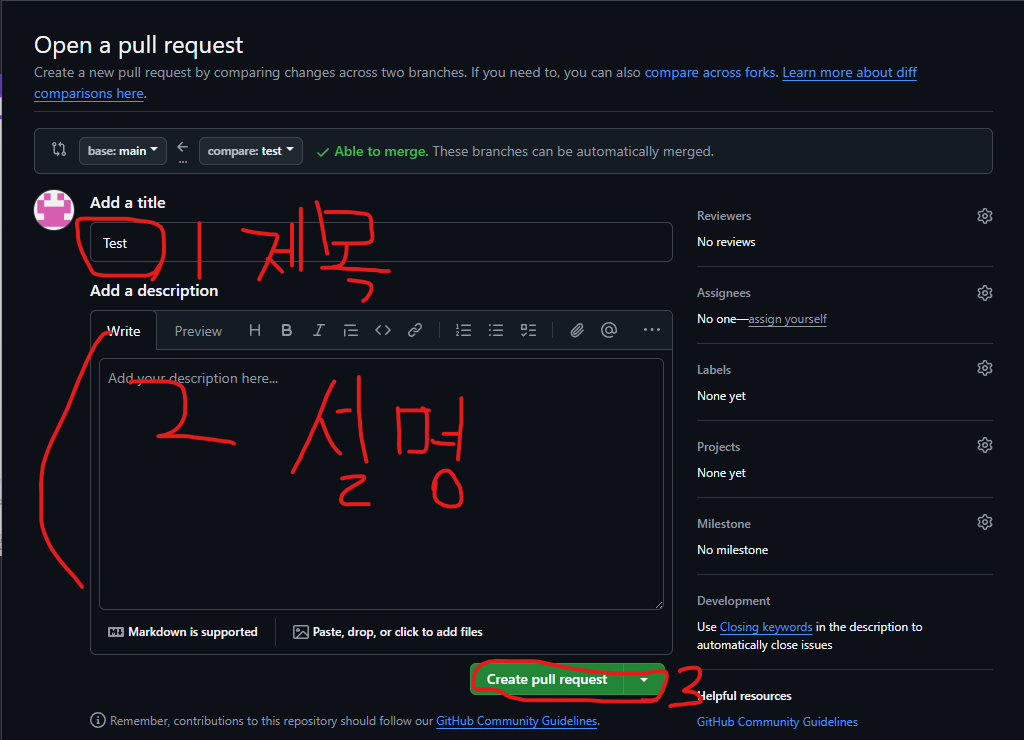Click the compare branches swap icon
This screenshot has width=1024, height=740.
pos(59,150)
